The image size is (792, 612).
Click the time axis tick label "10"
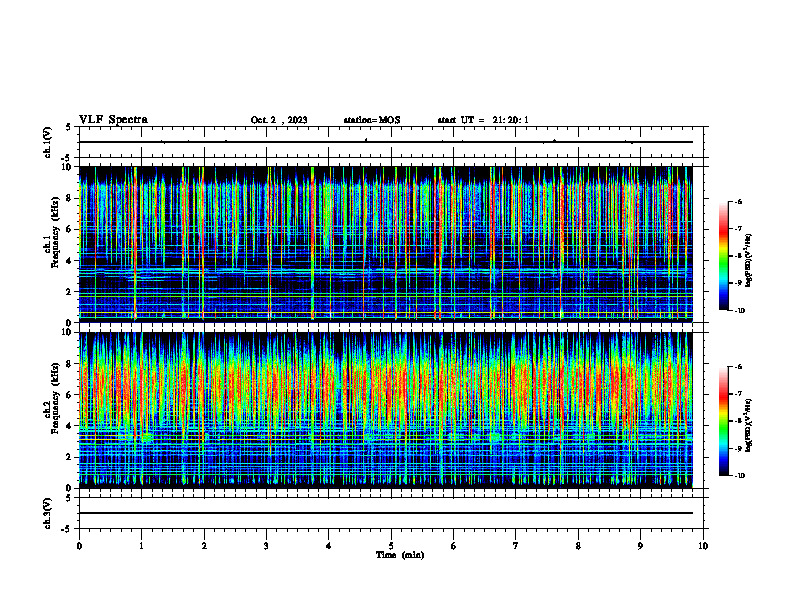(x=703, y=546)
